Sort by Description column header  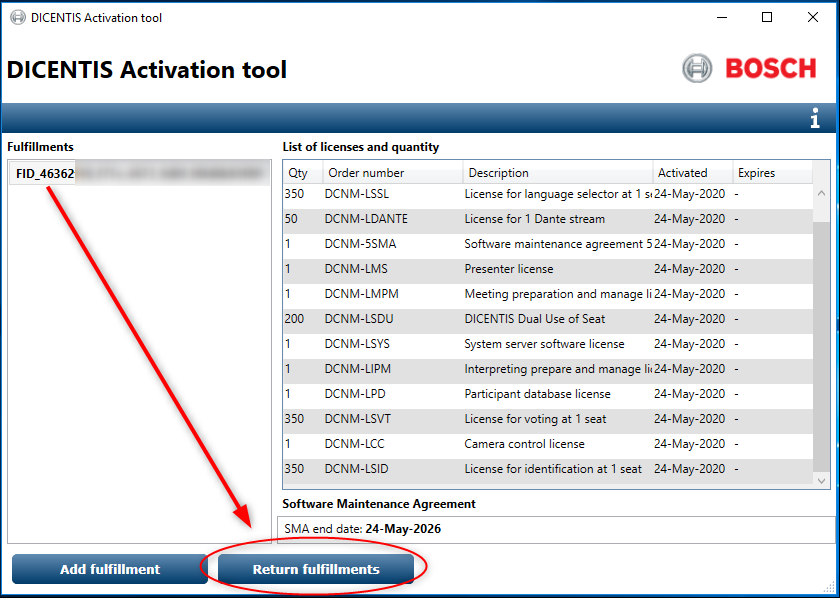pyautogui.click(x=558, y=173)
